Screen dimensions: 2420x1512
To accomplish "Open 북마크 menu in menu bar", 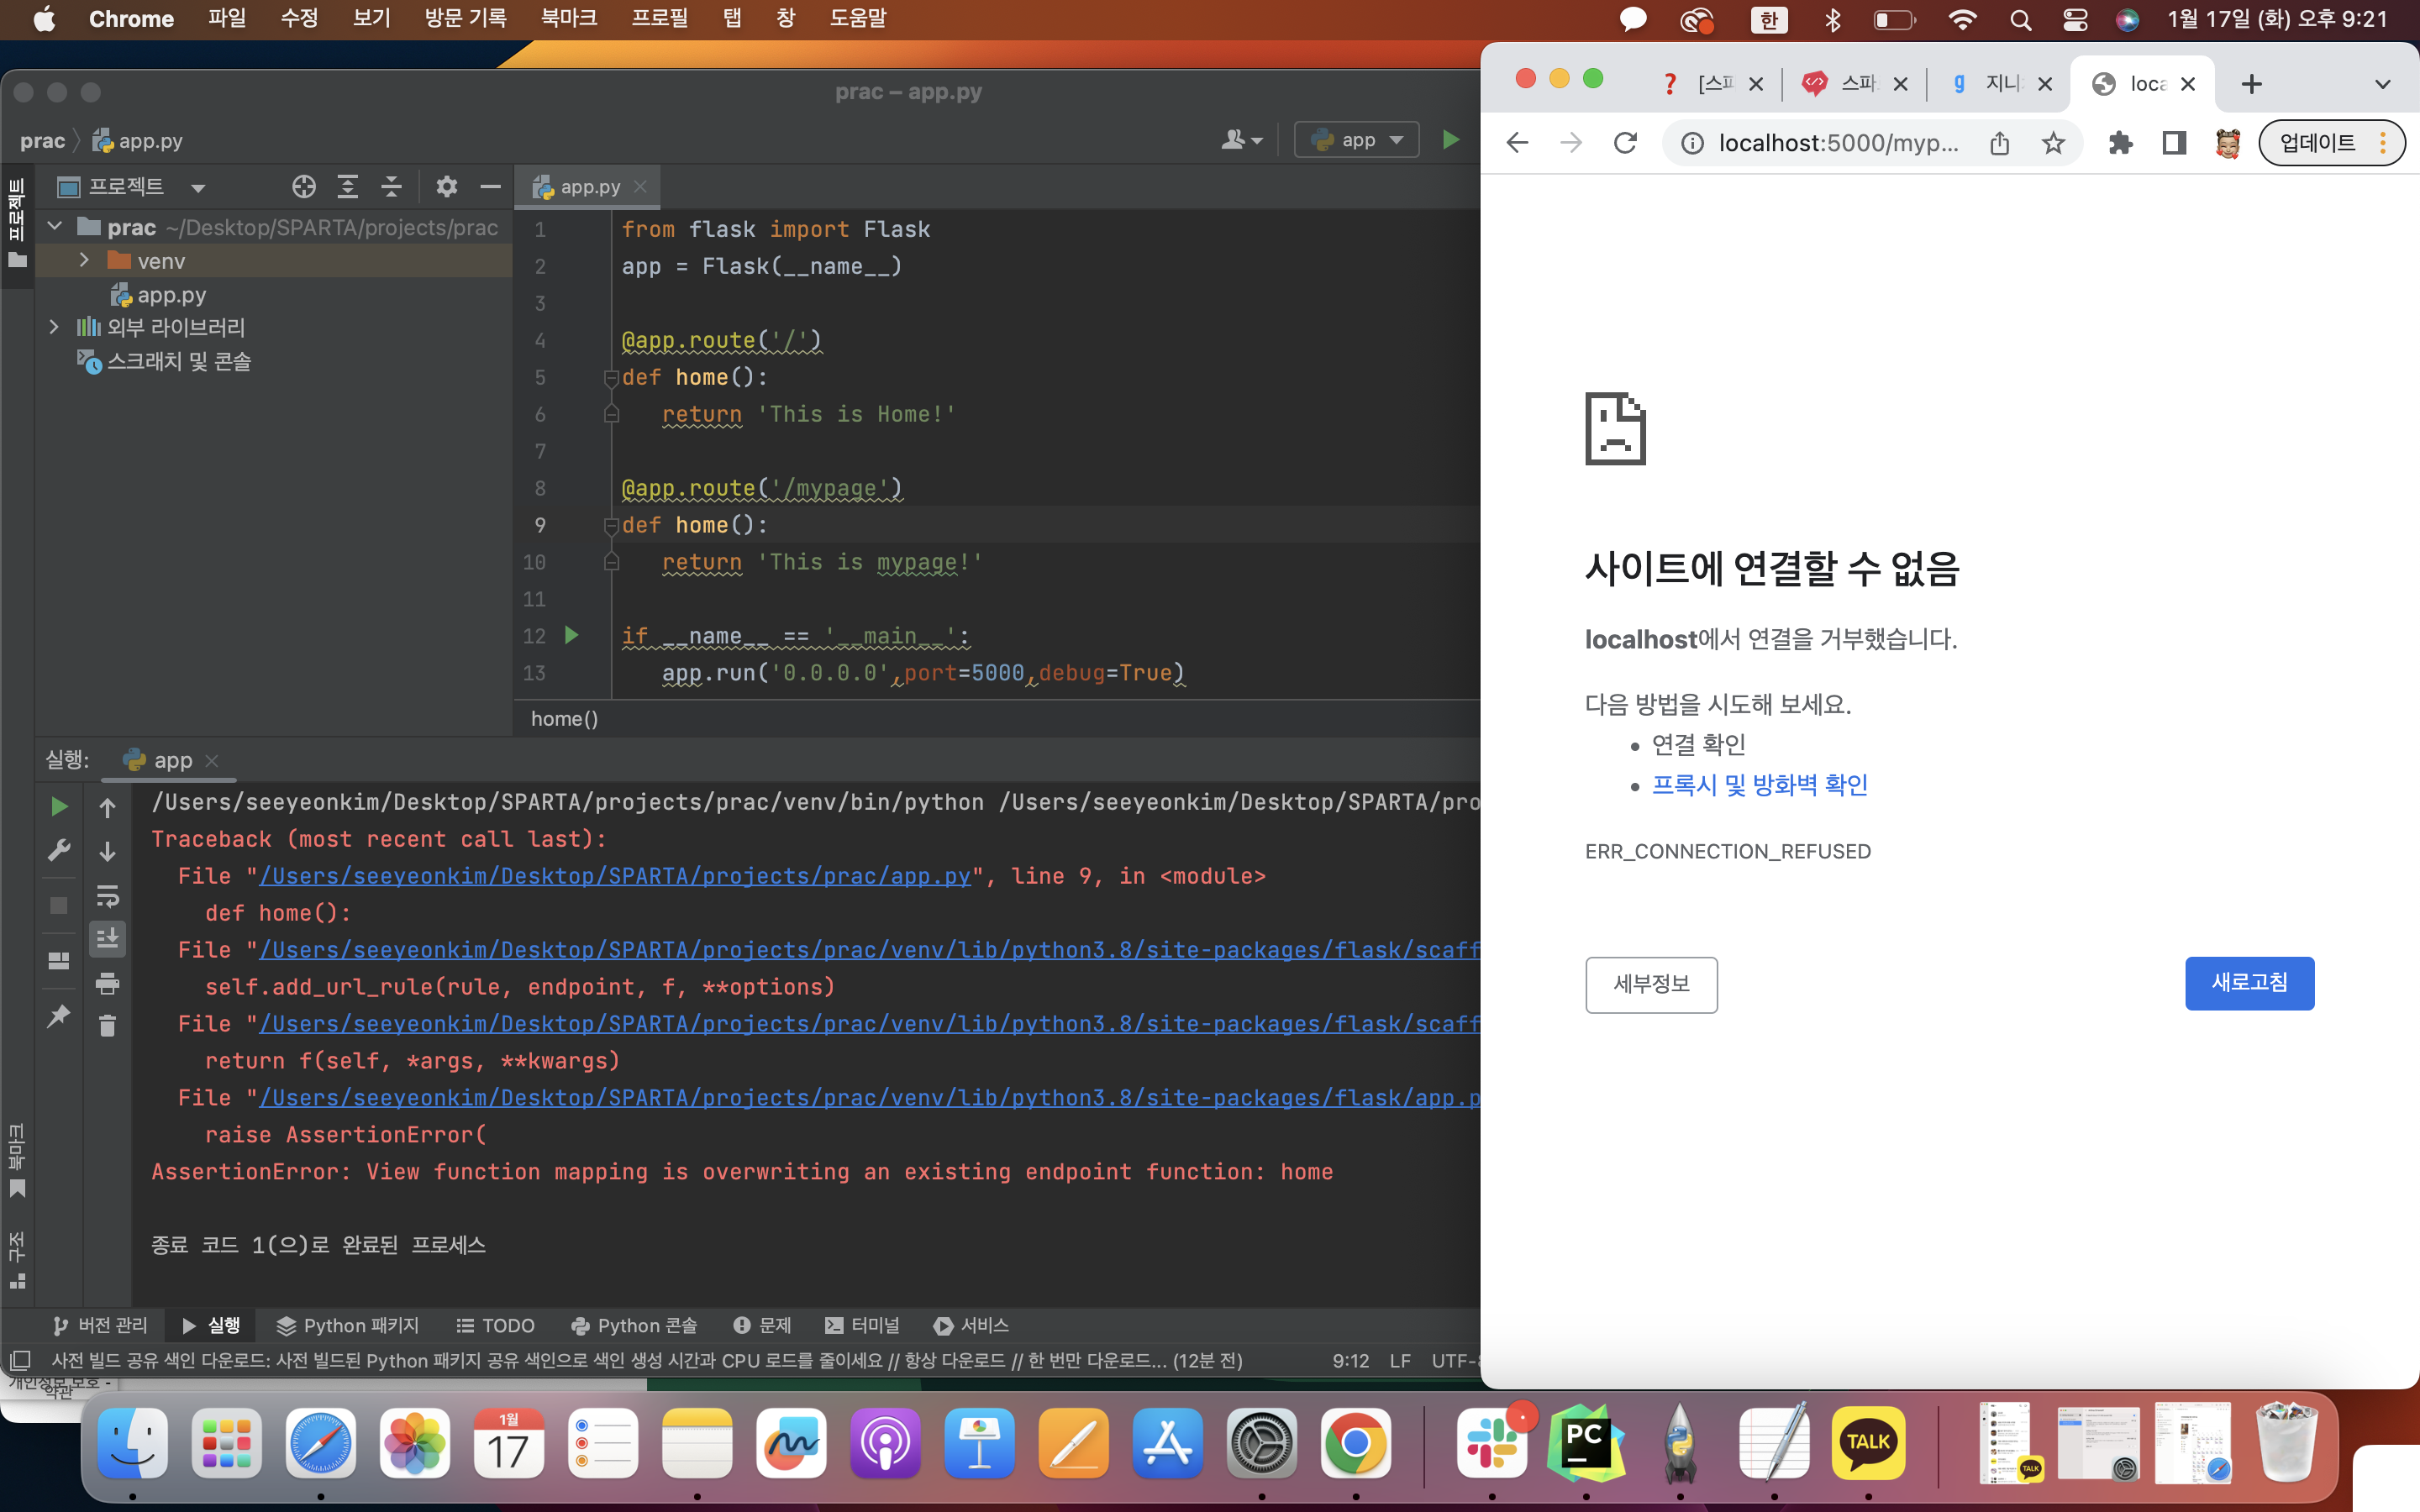I will (568, 19).
